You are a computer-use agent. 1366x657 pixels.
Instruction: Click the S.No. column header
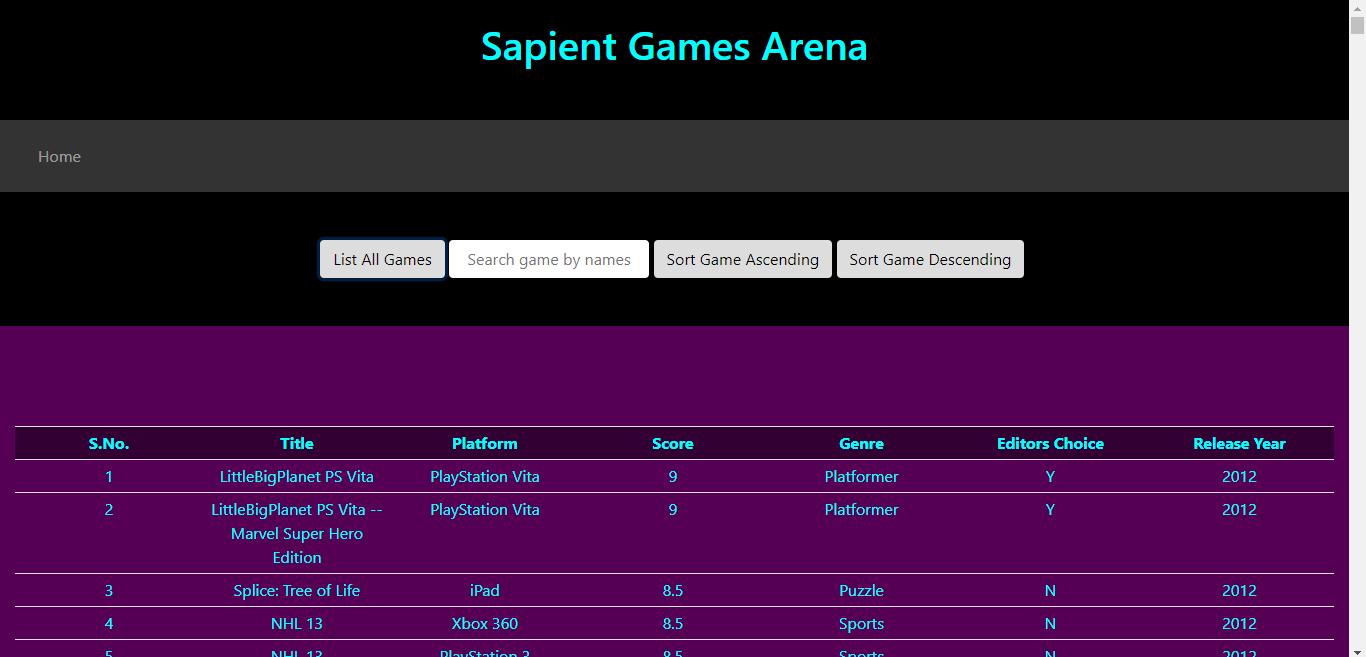coord(109,443)
